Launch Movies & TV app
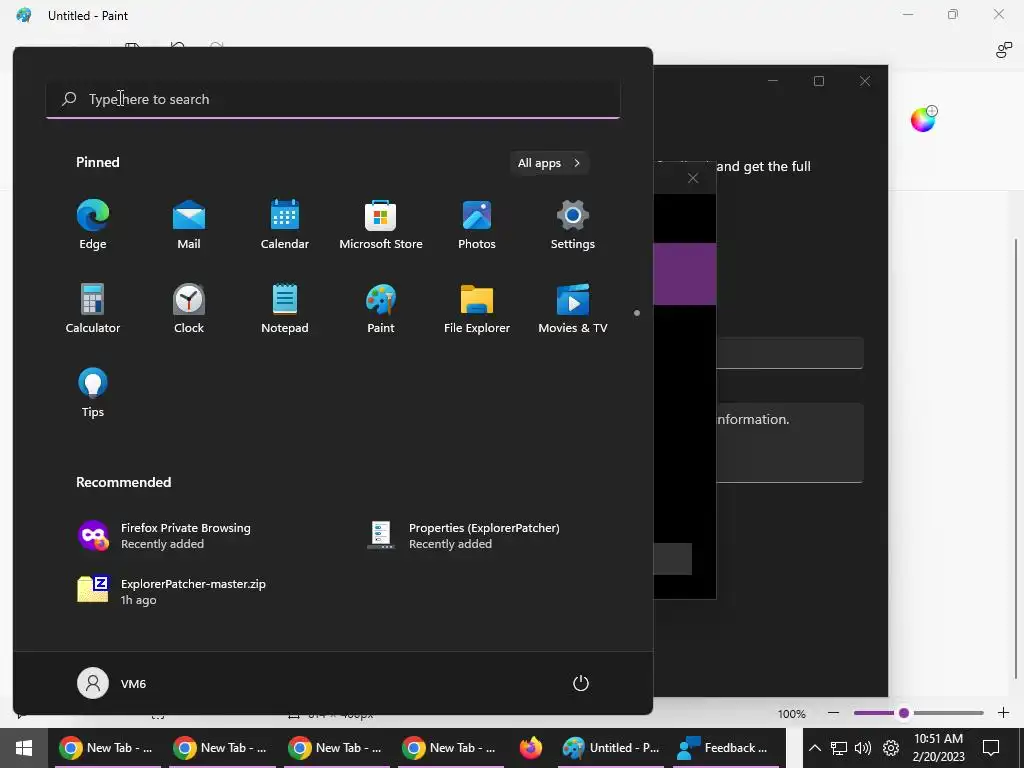The image size is (1024, 768). point(573,309)
